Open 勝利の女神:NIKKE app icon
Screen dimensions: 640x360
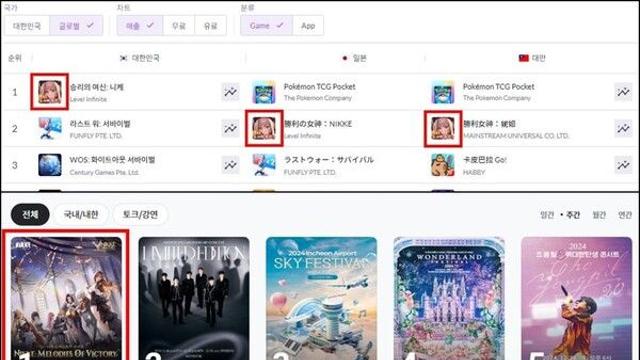(x=264, y=128)
